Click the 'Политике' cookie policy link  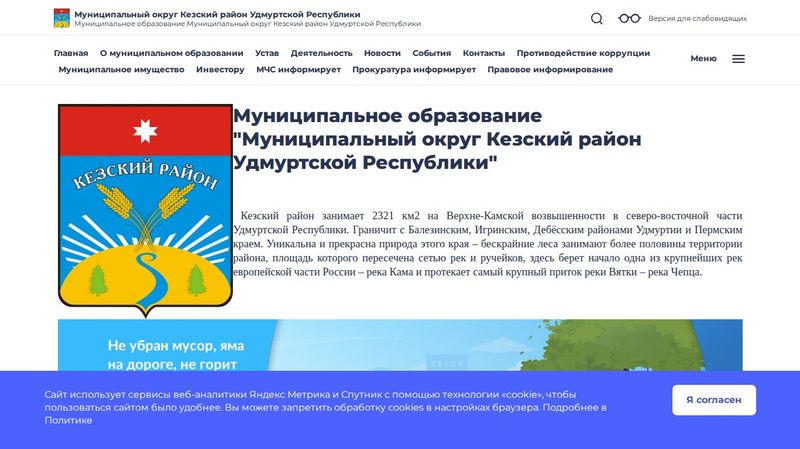(69, 421)
